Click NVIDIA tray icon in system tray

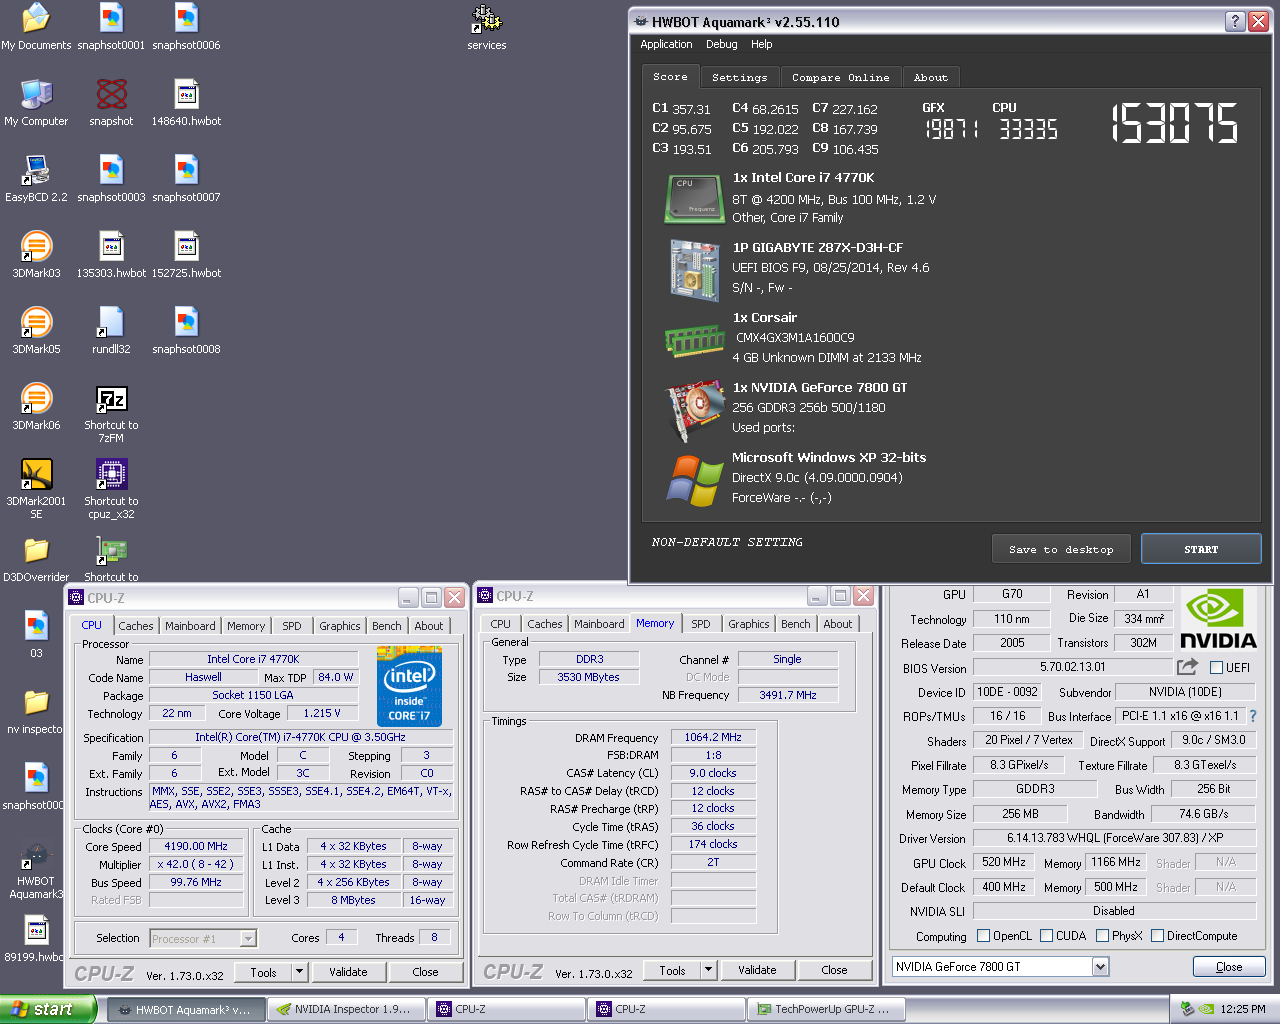point(1206,1009)
